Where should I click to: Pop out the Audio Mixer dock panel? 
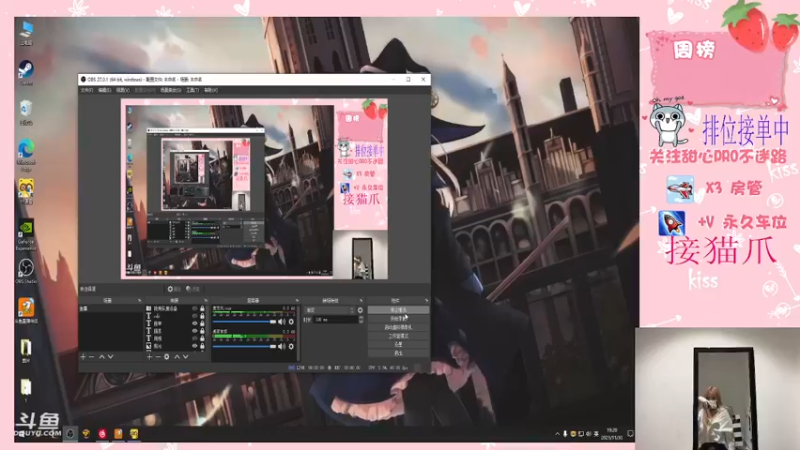[297, 301]
